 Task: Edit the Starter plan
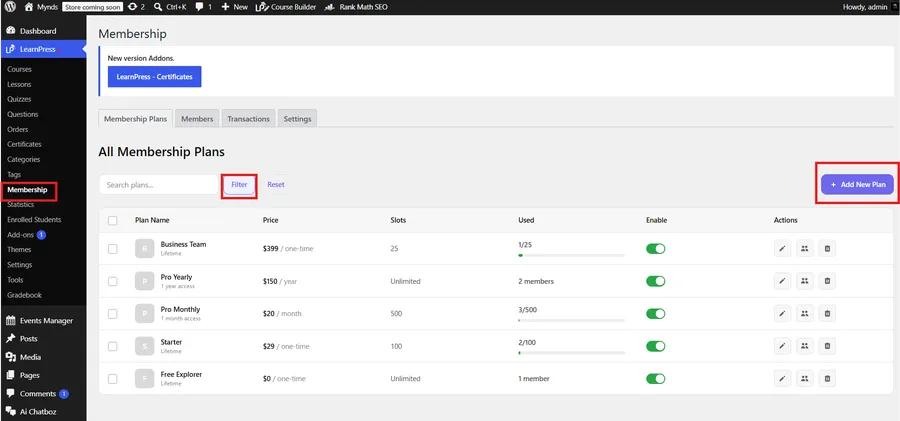point(782,346)
